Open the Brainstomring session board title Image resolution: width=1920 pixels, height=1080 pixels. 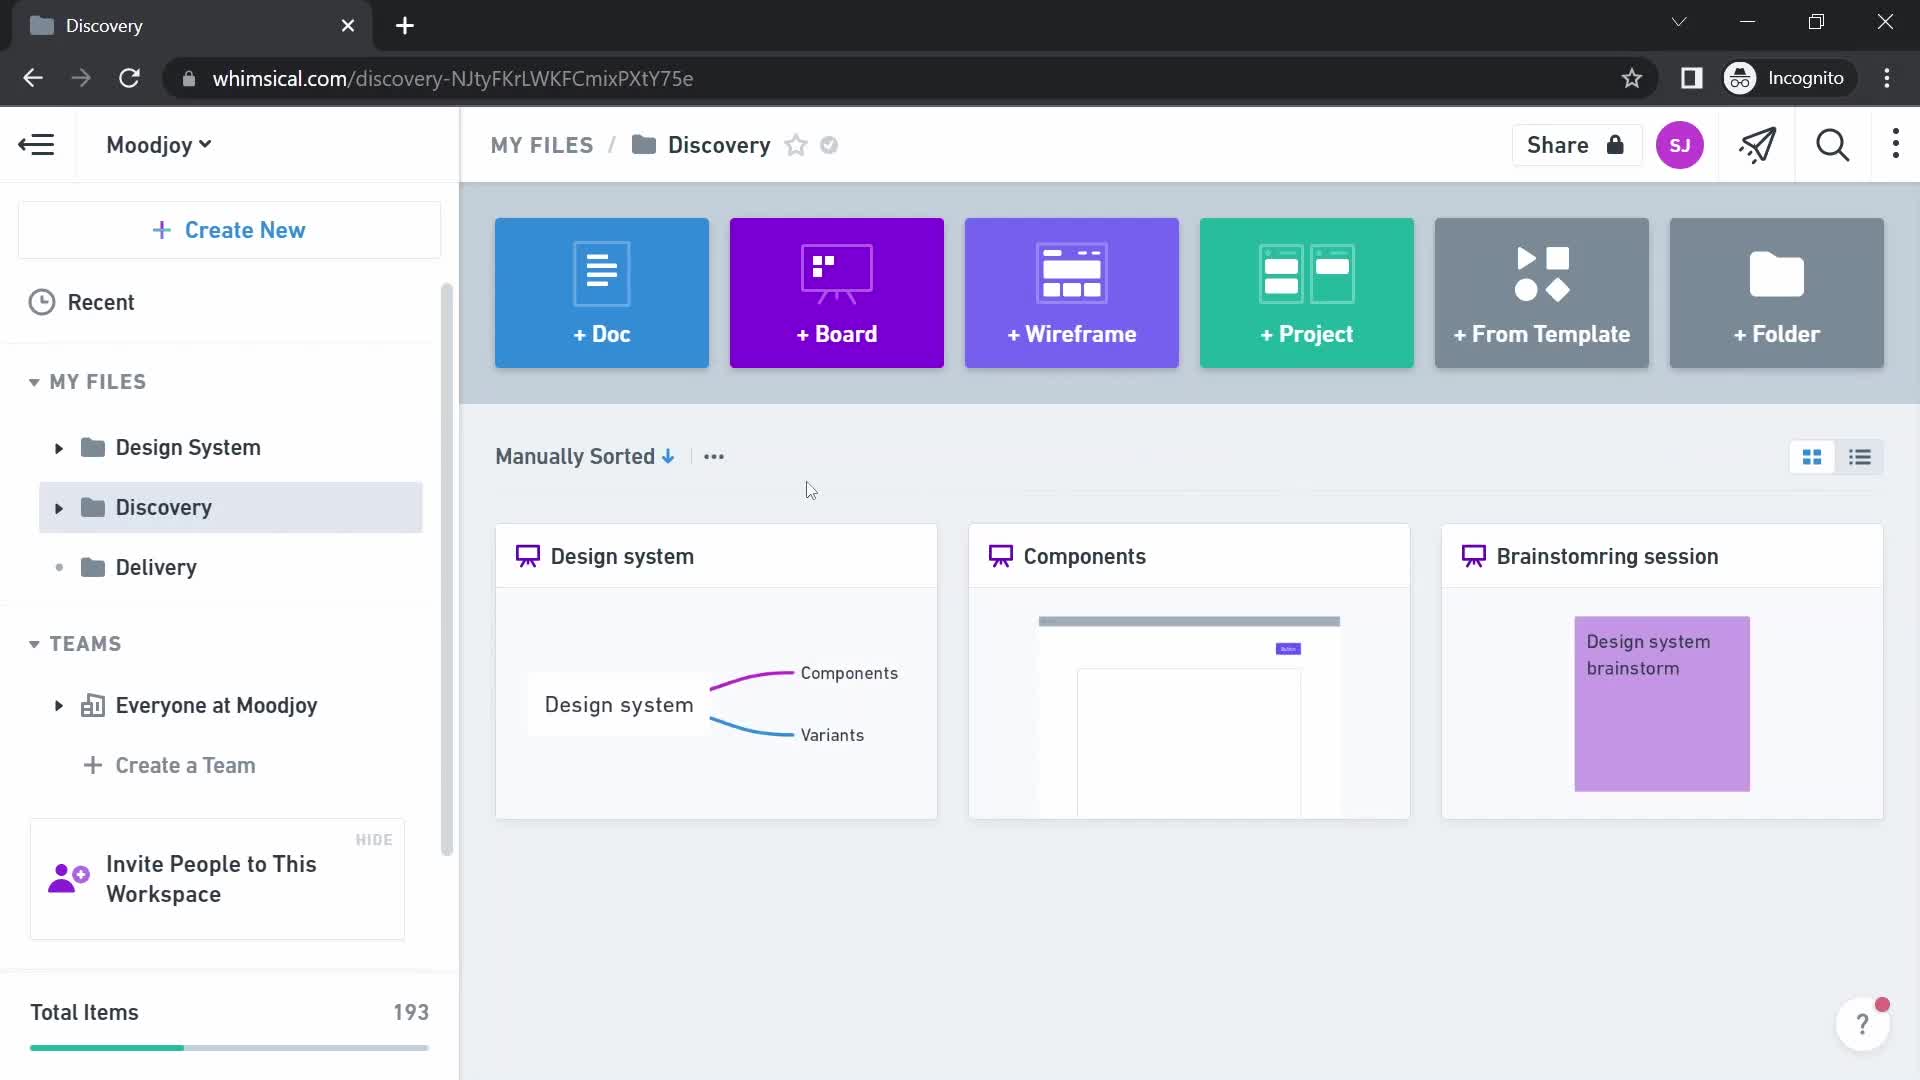point(1607,557)
